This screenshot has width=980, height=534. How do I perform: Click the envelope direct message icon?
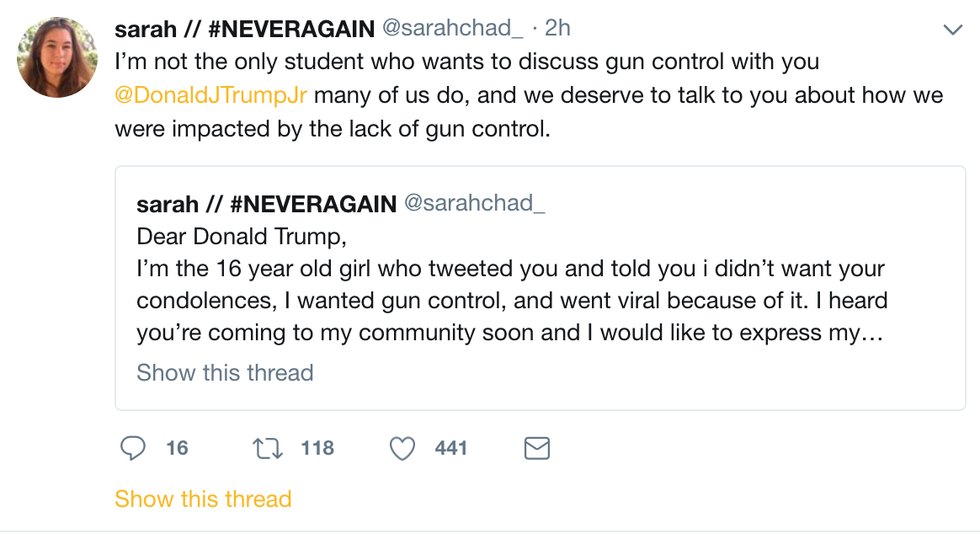coord(537,448)
